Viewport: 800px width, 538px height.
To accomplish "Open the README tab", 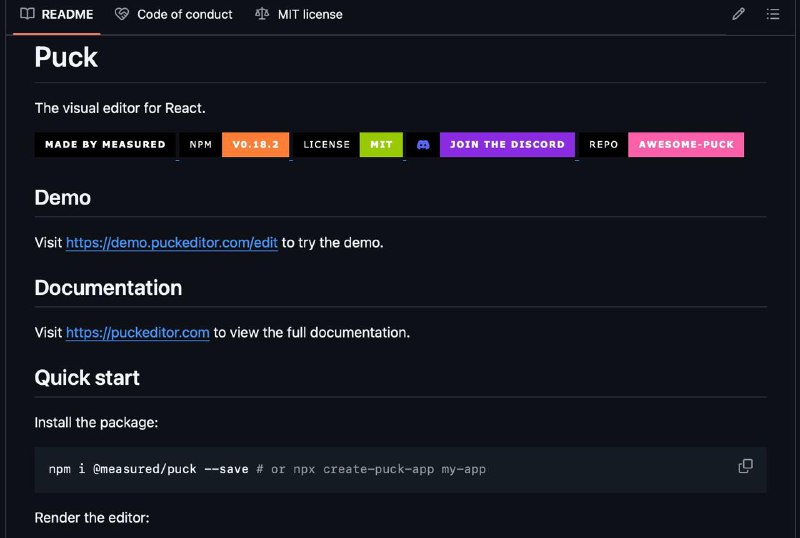I will pos(57,14).
